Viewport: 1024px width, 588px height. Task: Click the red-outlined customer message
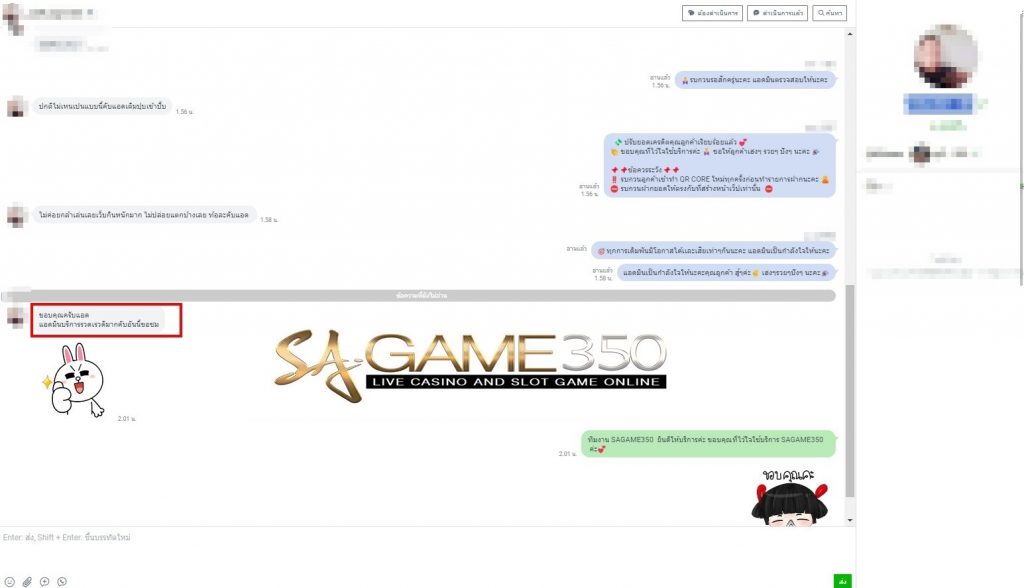(106, 320)
